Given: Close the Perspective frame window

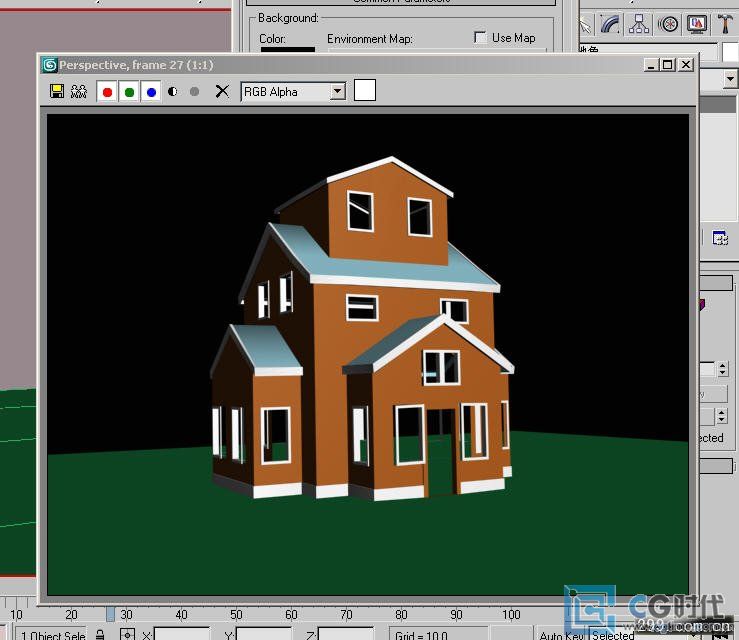Looking at the screenshot, I should (x=686, y=65).
